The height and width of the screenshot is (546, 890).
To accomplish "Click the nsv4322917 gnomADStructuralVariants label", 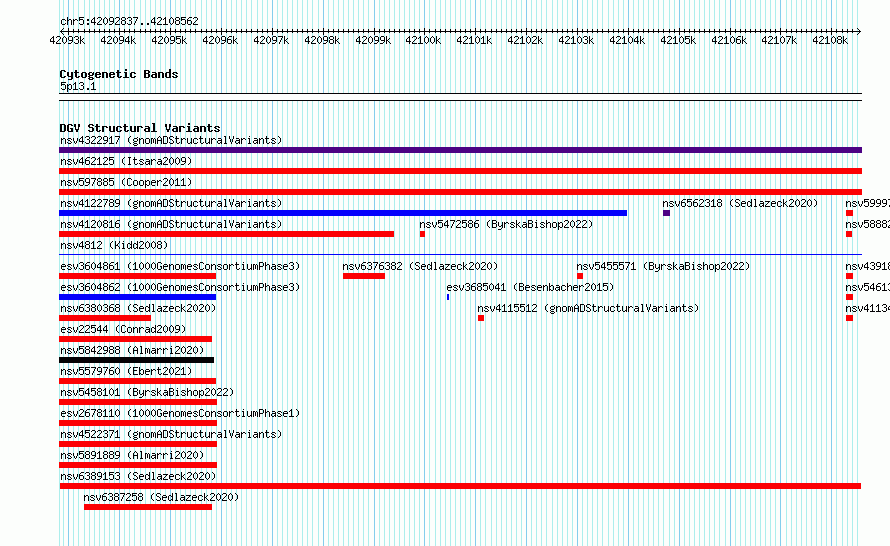I will tap(171, 140).
